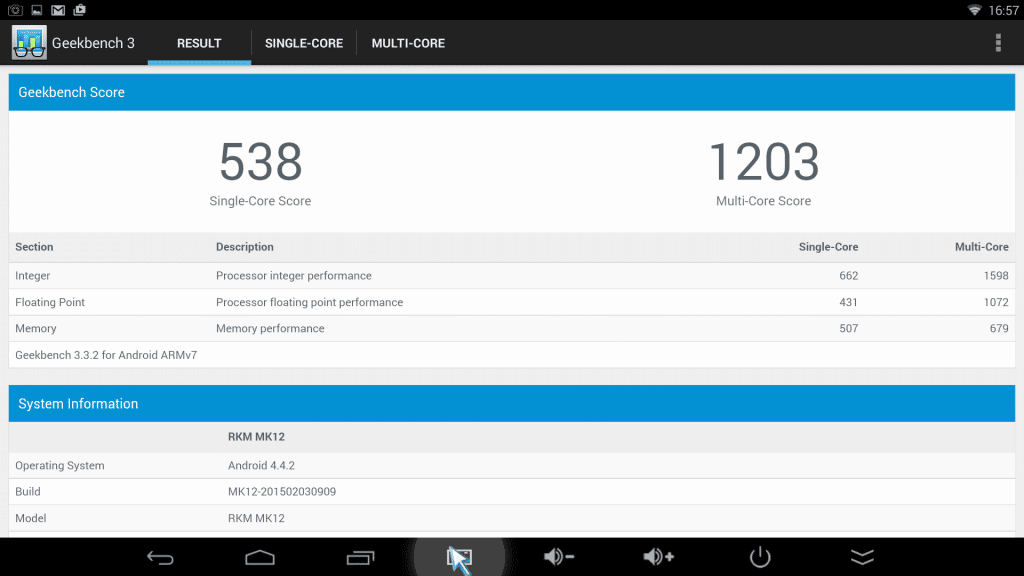Open the recent apps button
1024x576 pixels.
click(x=360, y=557)
